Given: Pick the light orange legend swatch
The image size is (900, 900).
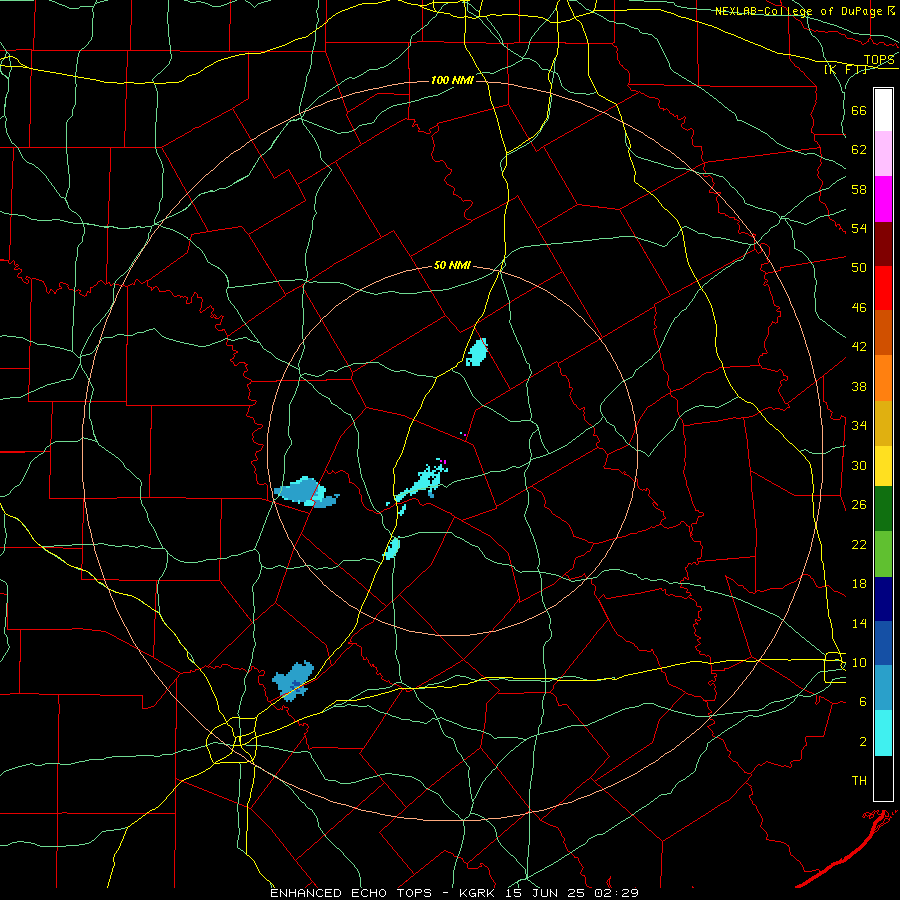Looking at the screenshot, I should [x=883, y=377].
